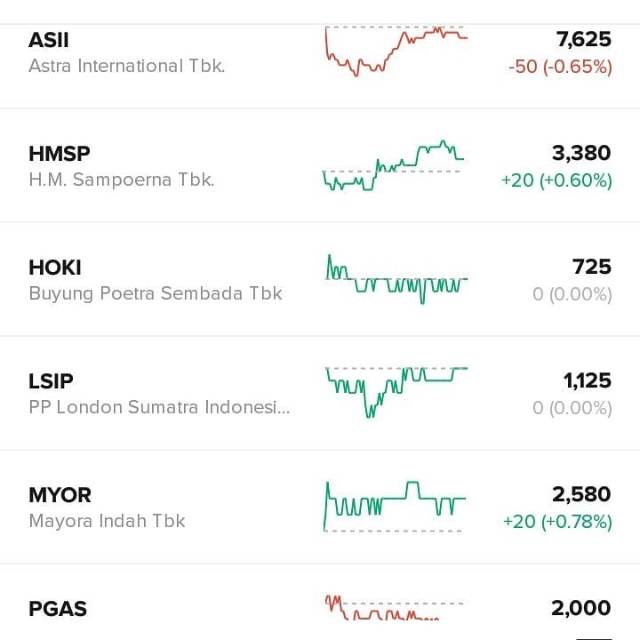Viewport: 640px width, 640px height.
Task: Select the LSIP price 1,125
Action: [587, 381]
